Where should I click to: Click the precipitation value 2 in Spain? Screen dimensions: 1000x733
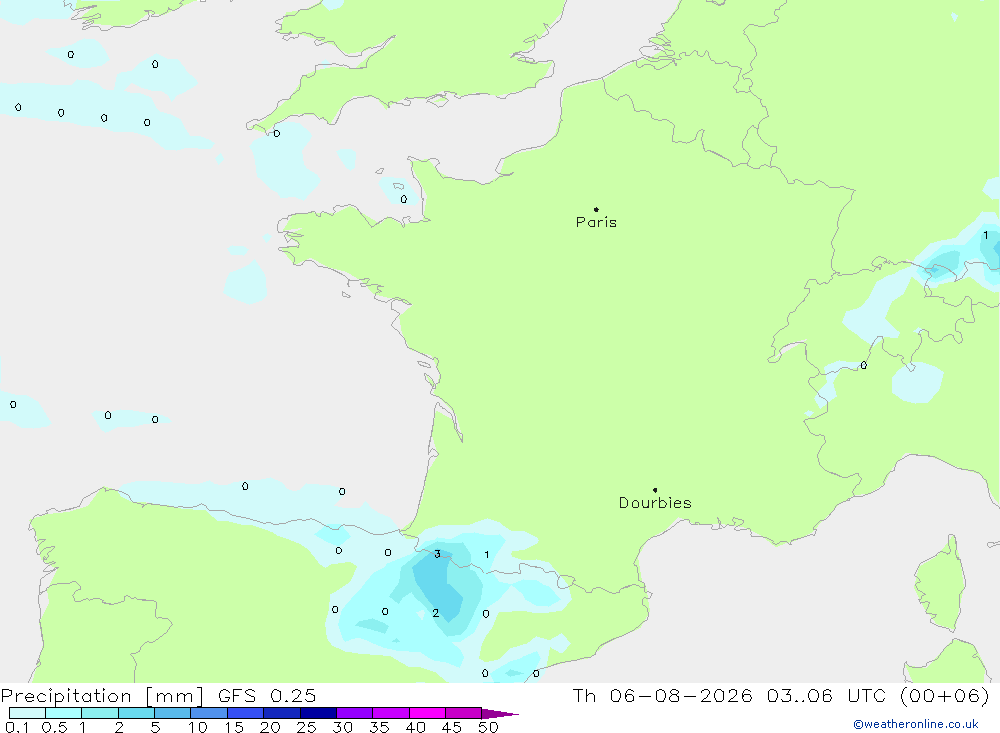pyautogui.click(x=436, y=613)
